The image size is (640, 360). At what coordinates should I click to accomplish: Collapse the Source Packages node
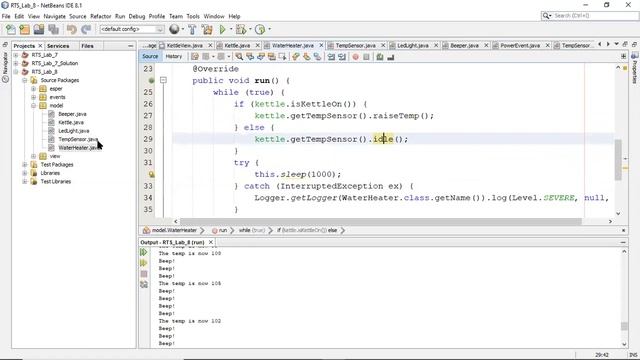point(24,80)
